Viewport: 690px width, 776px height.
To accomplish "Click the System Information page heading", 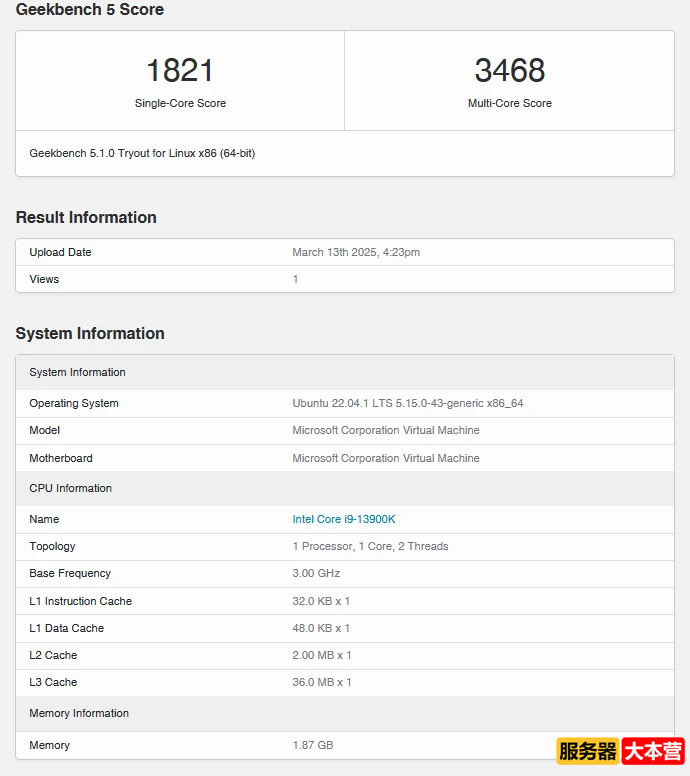I will (x=90, y=334).
